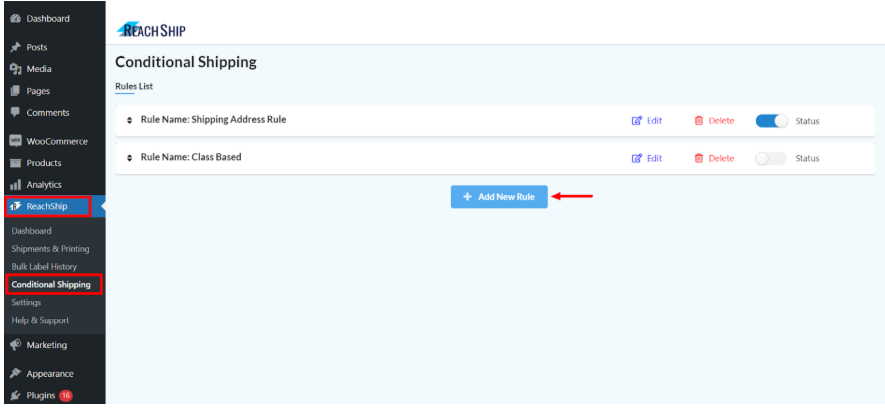885x408 pixels.
Task: Open ReachShip Dashboard submenu item
Action: [x=32, y=231]
